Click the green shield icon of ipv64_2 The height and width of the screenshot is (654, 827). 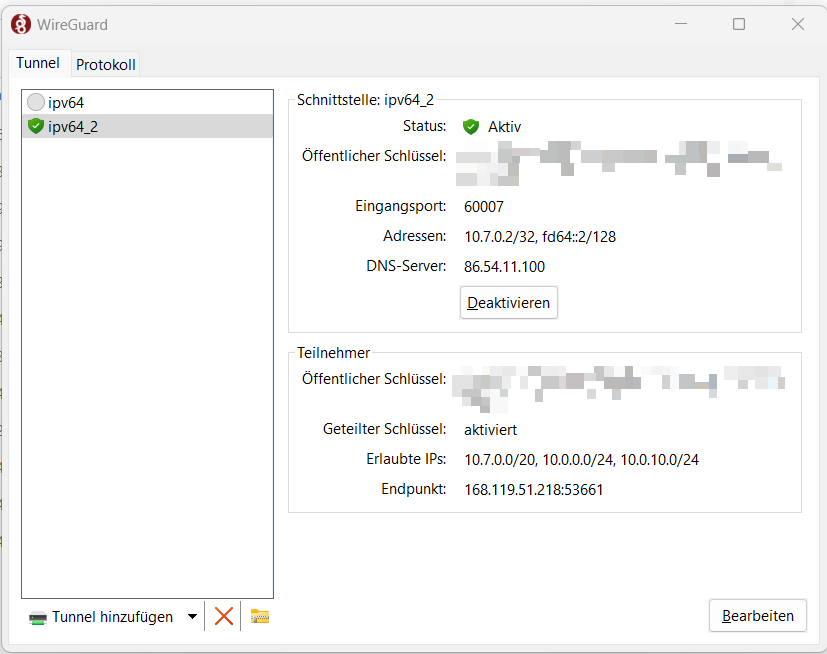point(36,126)
